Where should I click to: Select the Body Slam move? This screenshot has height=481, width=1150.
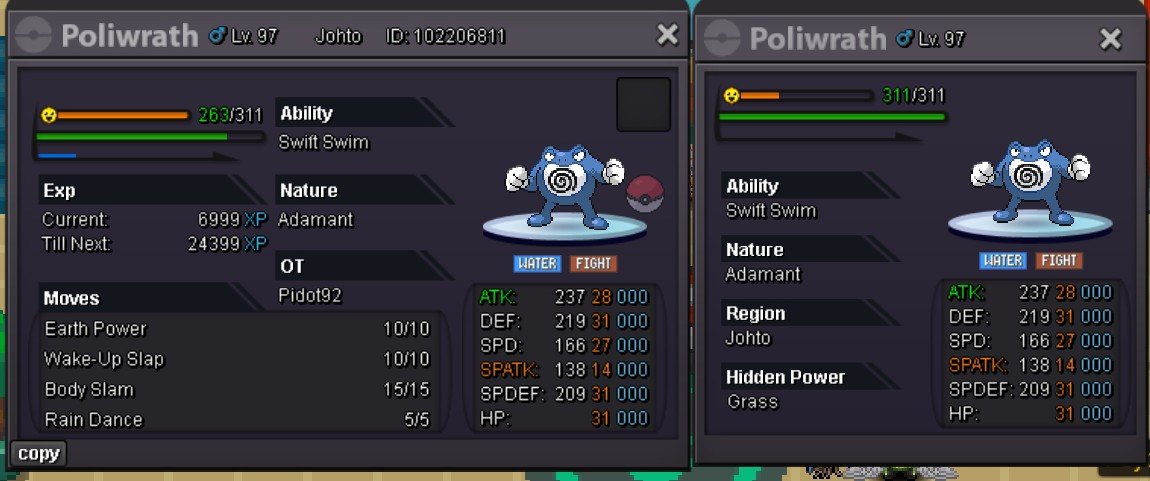pos(237,389)
